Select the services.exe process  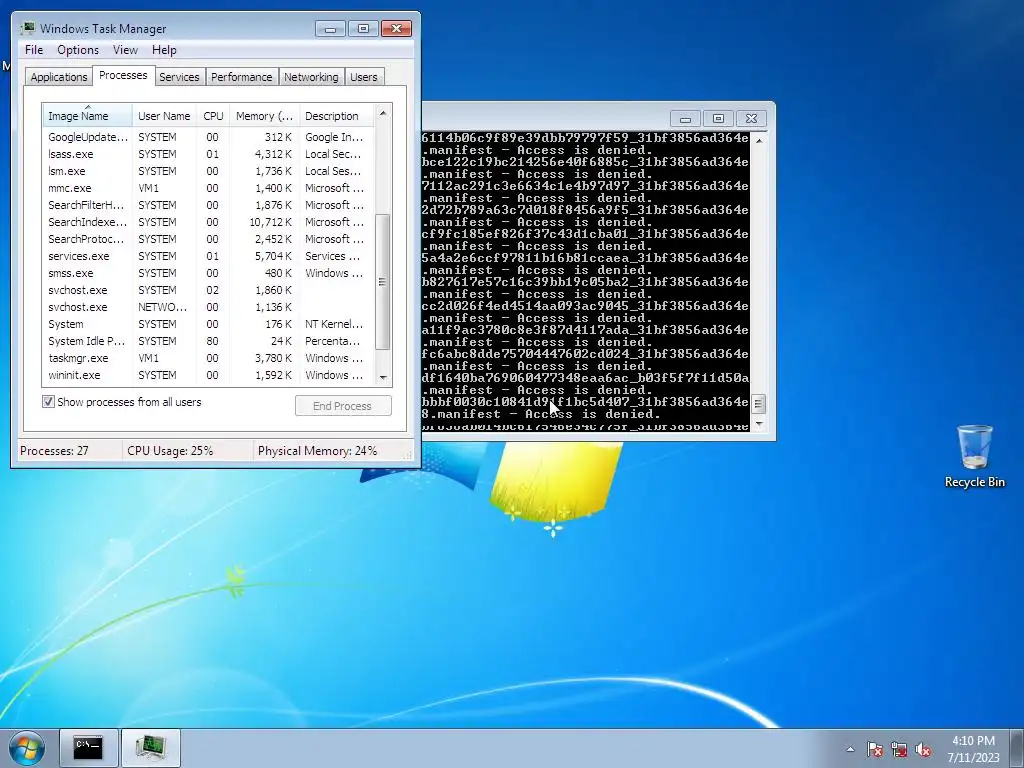click(x=209, y=256)
